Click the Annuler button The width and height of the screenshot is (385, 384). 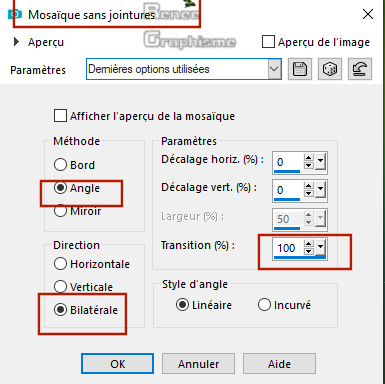(198, 364)
